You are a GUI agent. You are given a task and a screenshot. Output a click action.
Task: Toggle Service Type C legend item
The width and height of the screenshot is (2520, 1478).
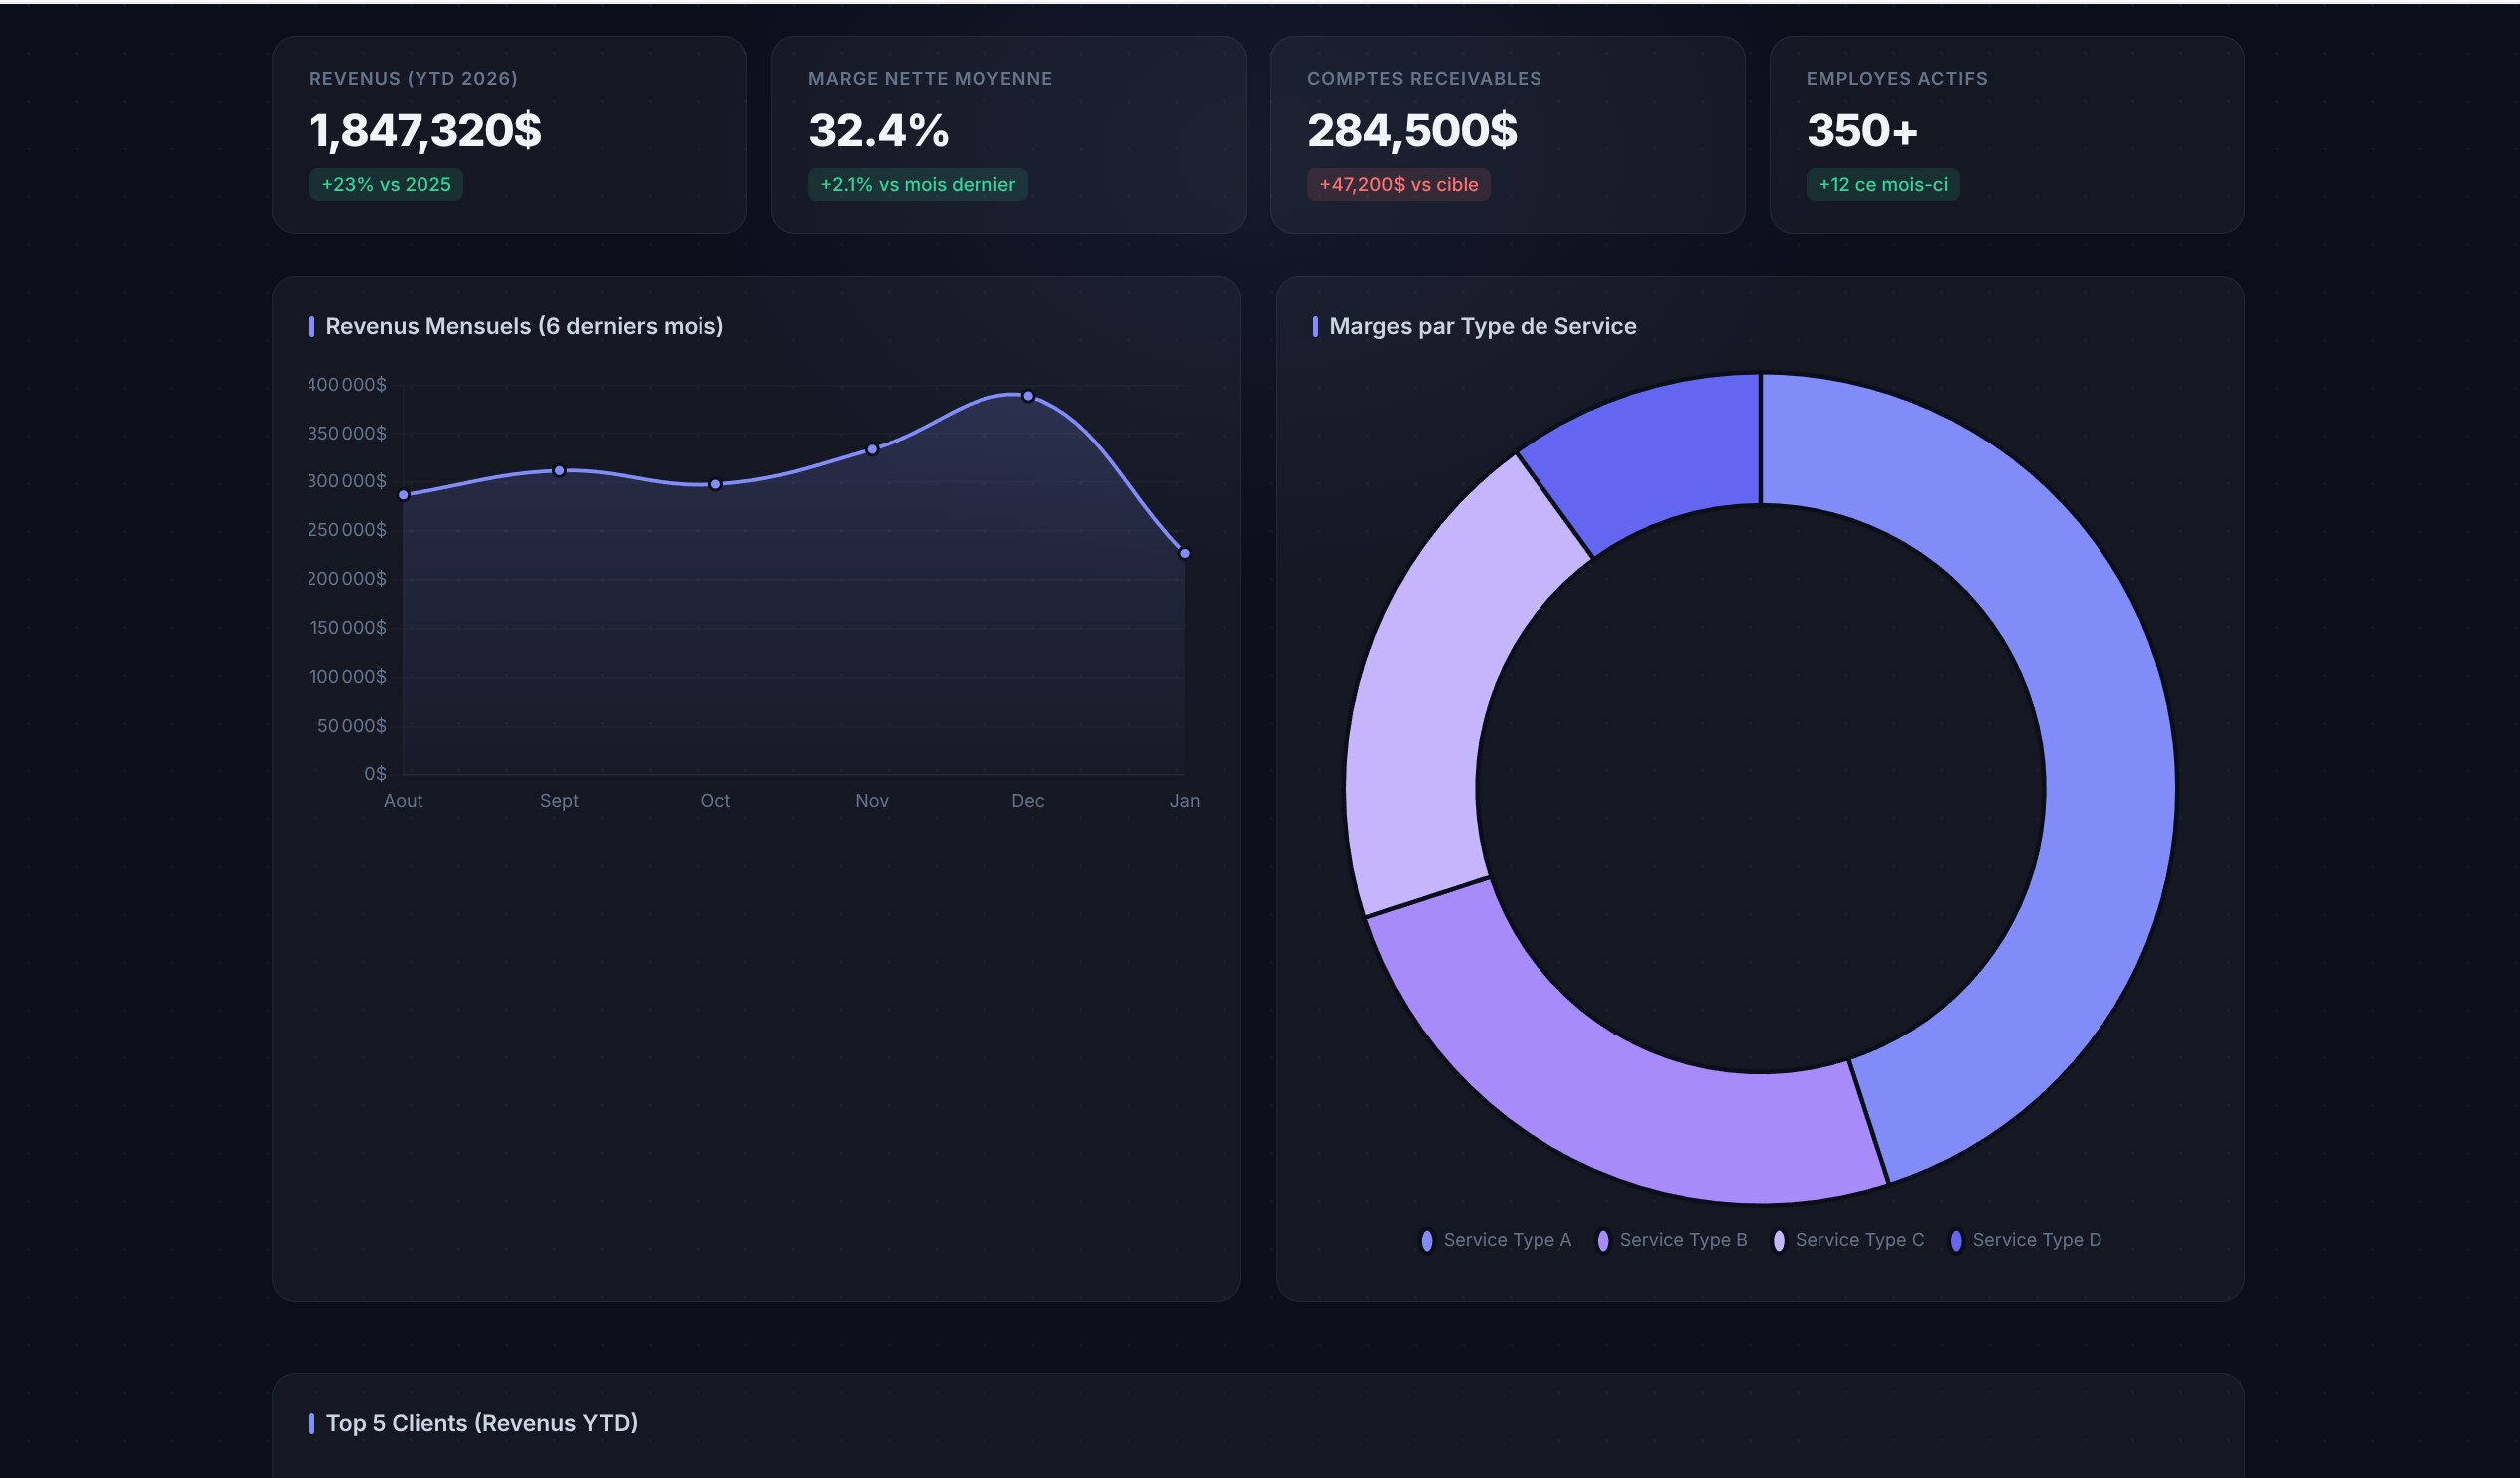click(x=1849, y=1240)
